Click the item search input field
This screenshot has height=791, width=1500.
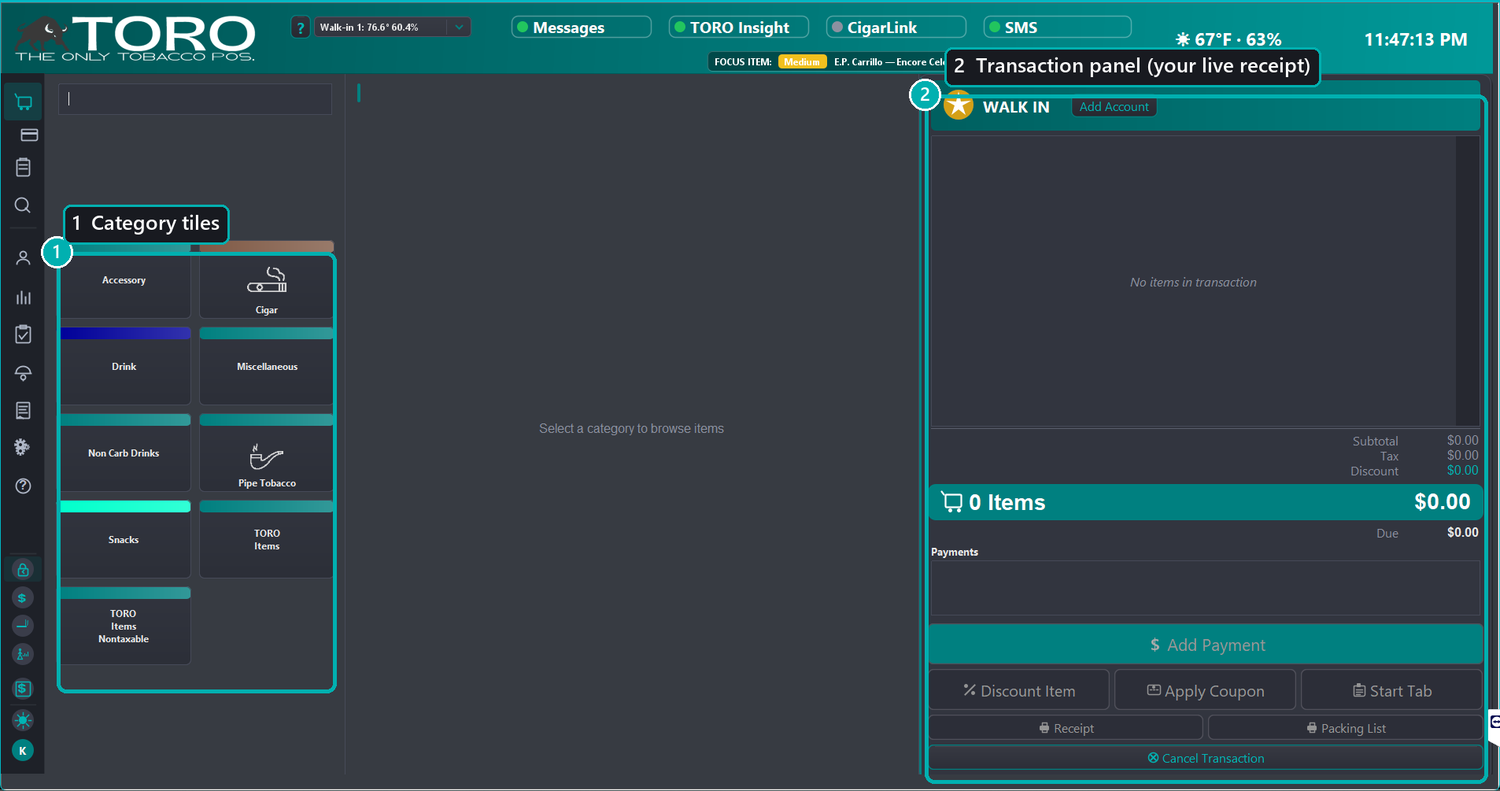(195, 99)
